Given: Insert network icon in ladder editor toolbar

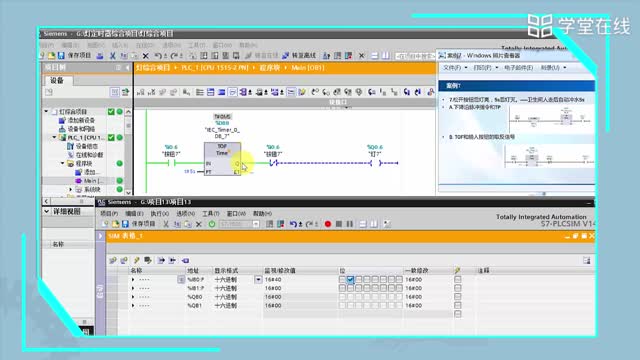Looking at the screenshot, I should tap(140, 92).
